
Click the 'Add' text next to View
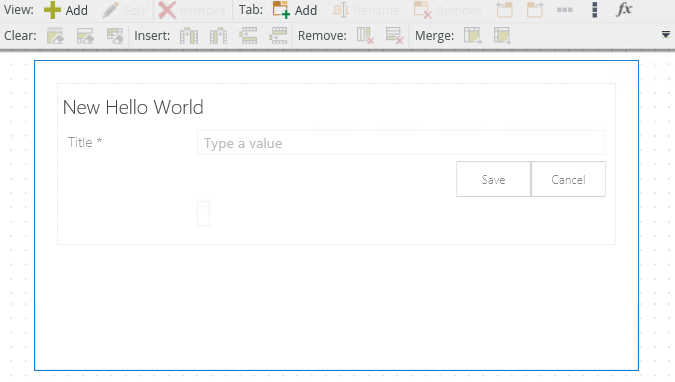click(x=77, y=10)
